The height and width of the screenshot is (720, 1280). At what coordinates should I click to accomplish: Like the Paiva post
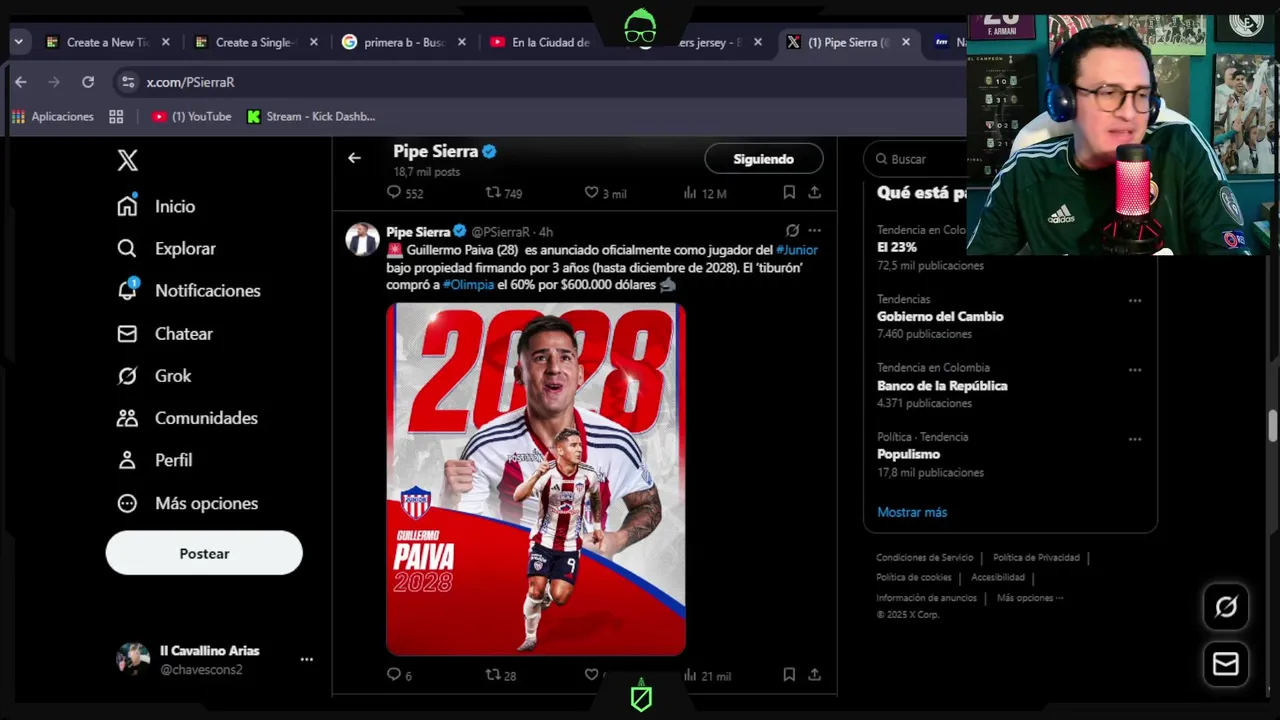point(591,675)
